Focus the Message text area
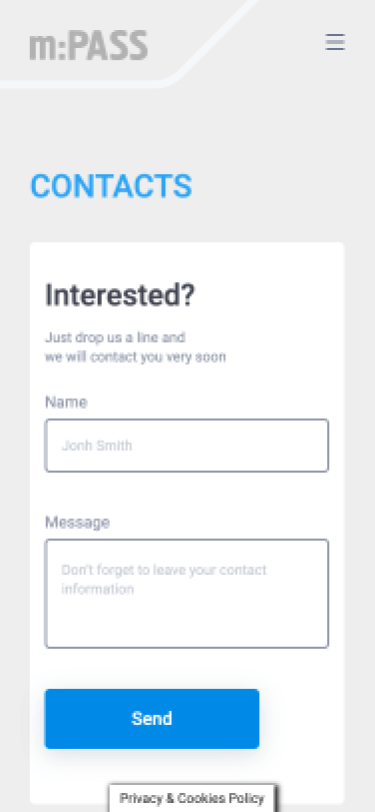The height and width of the screenshot is (812, 375). [x=187, y=593]
